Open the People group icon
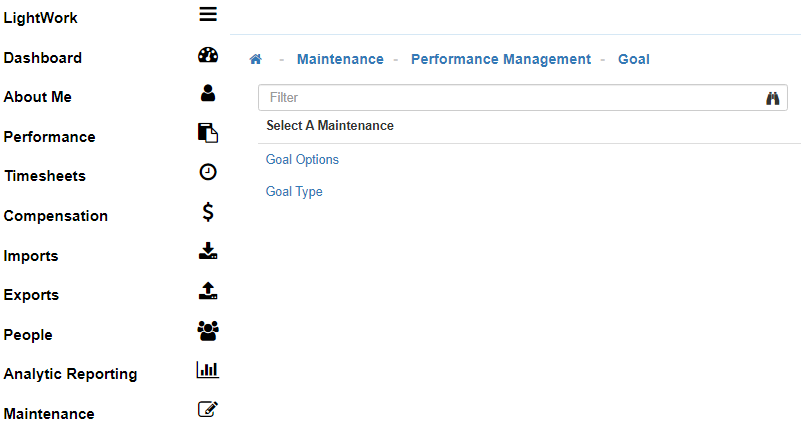Screen dimensions: 801x439 coord(207,331)
